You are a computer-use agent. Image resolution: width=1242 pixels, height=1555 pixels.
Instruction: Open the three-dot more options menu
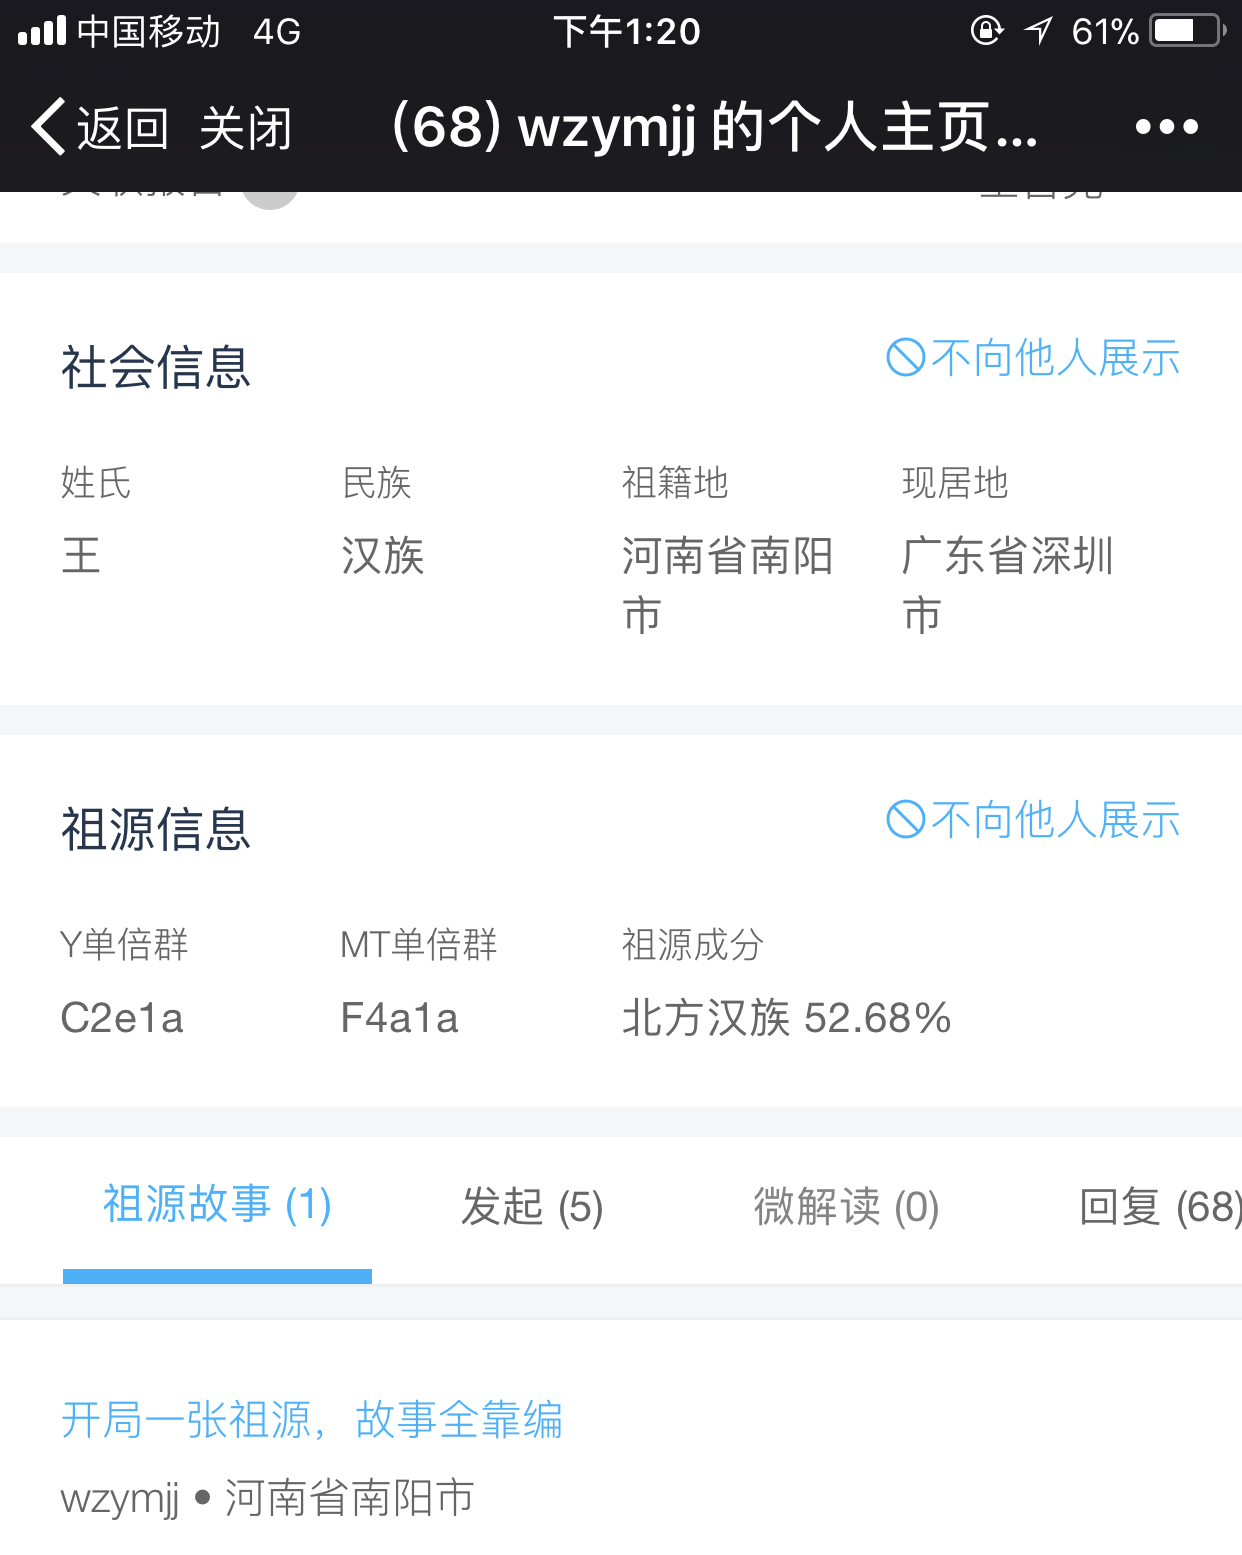tap(1166, 127)
